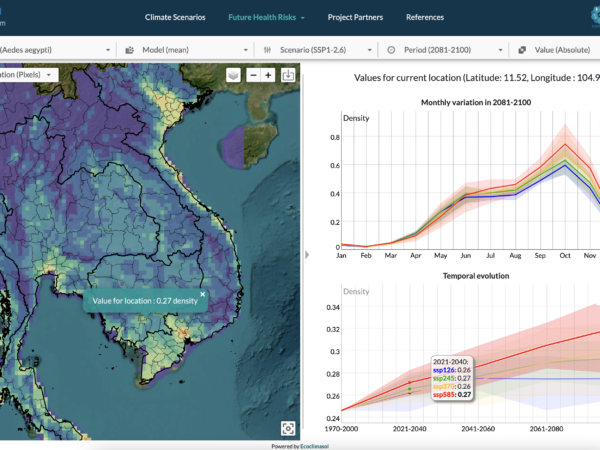Click the map screenshot/recenter icon
The image size is (600, 450).
[x=288, y=428]
